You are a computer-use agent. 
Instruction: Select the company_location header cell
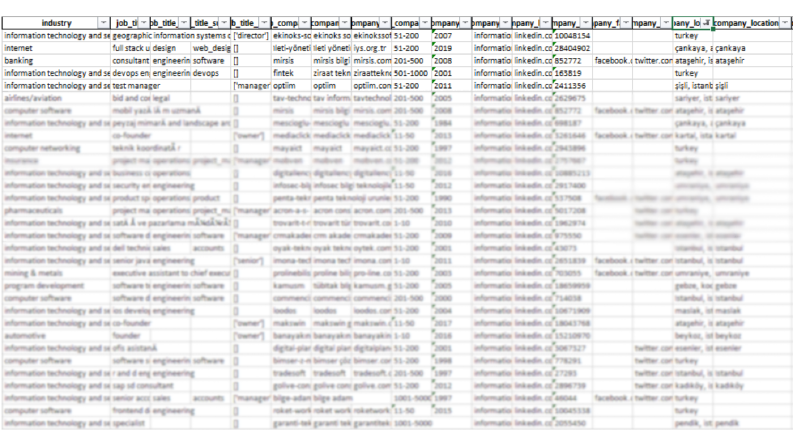(752, 23)
